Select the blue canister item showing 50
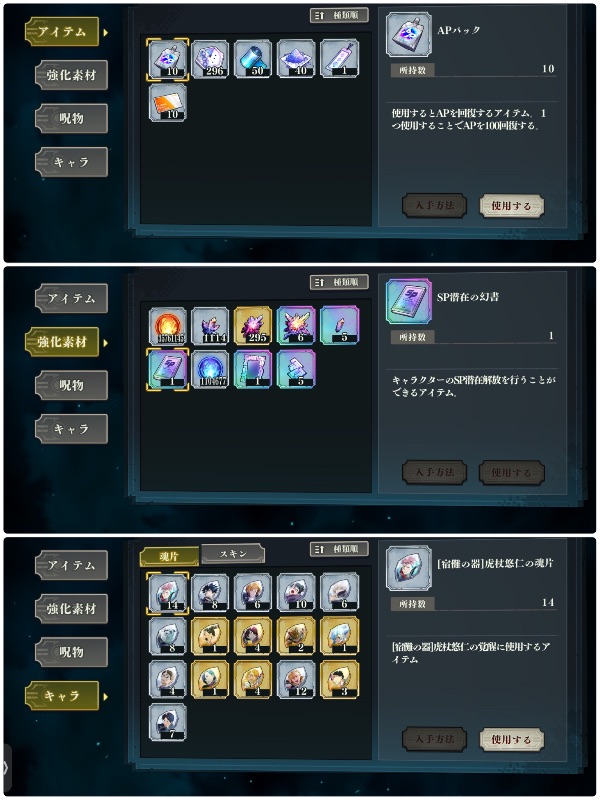The image size is (600, 800). tap(253, 59)
